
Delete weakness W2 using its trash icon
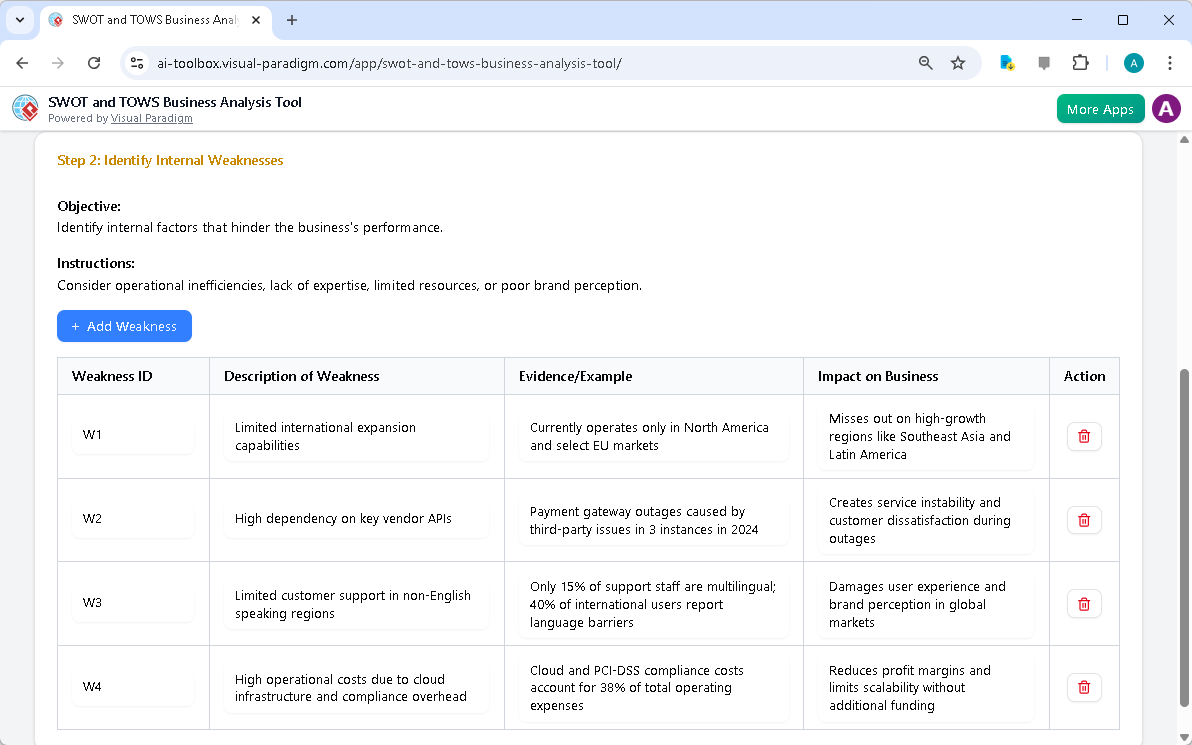tap(1083, 520)
